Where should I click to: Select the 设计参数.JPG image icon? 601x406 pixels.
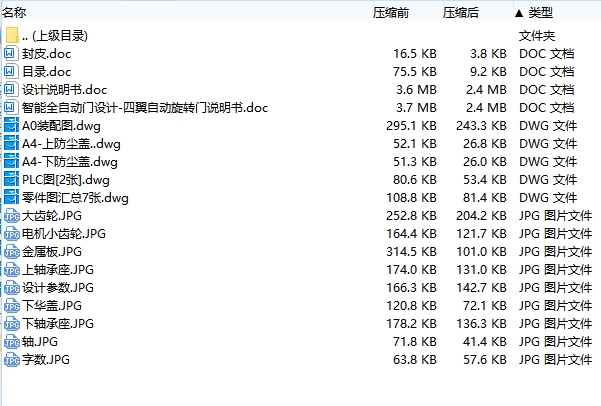[x=12, y=288]
